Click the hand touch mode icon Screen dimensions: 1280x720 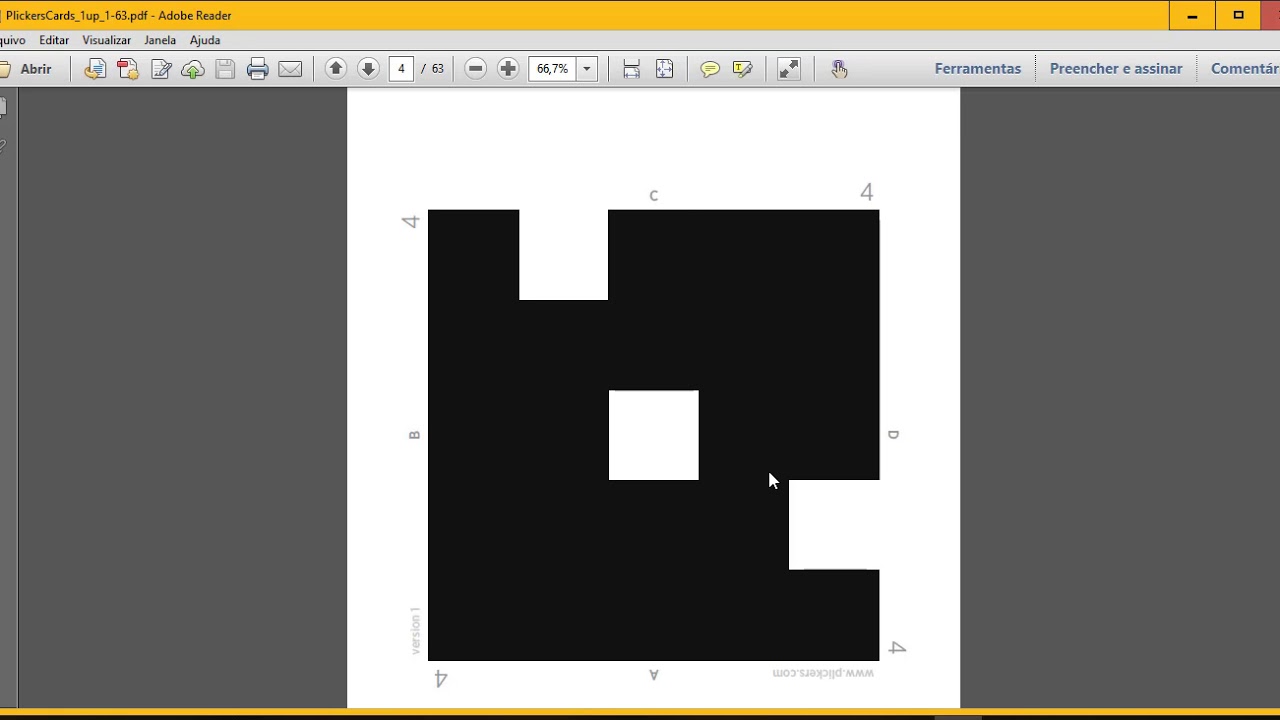click(x=839, y=69)
